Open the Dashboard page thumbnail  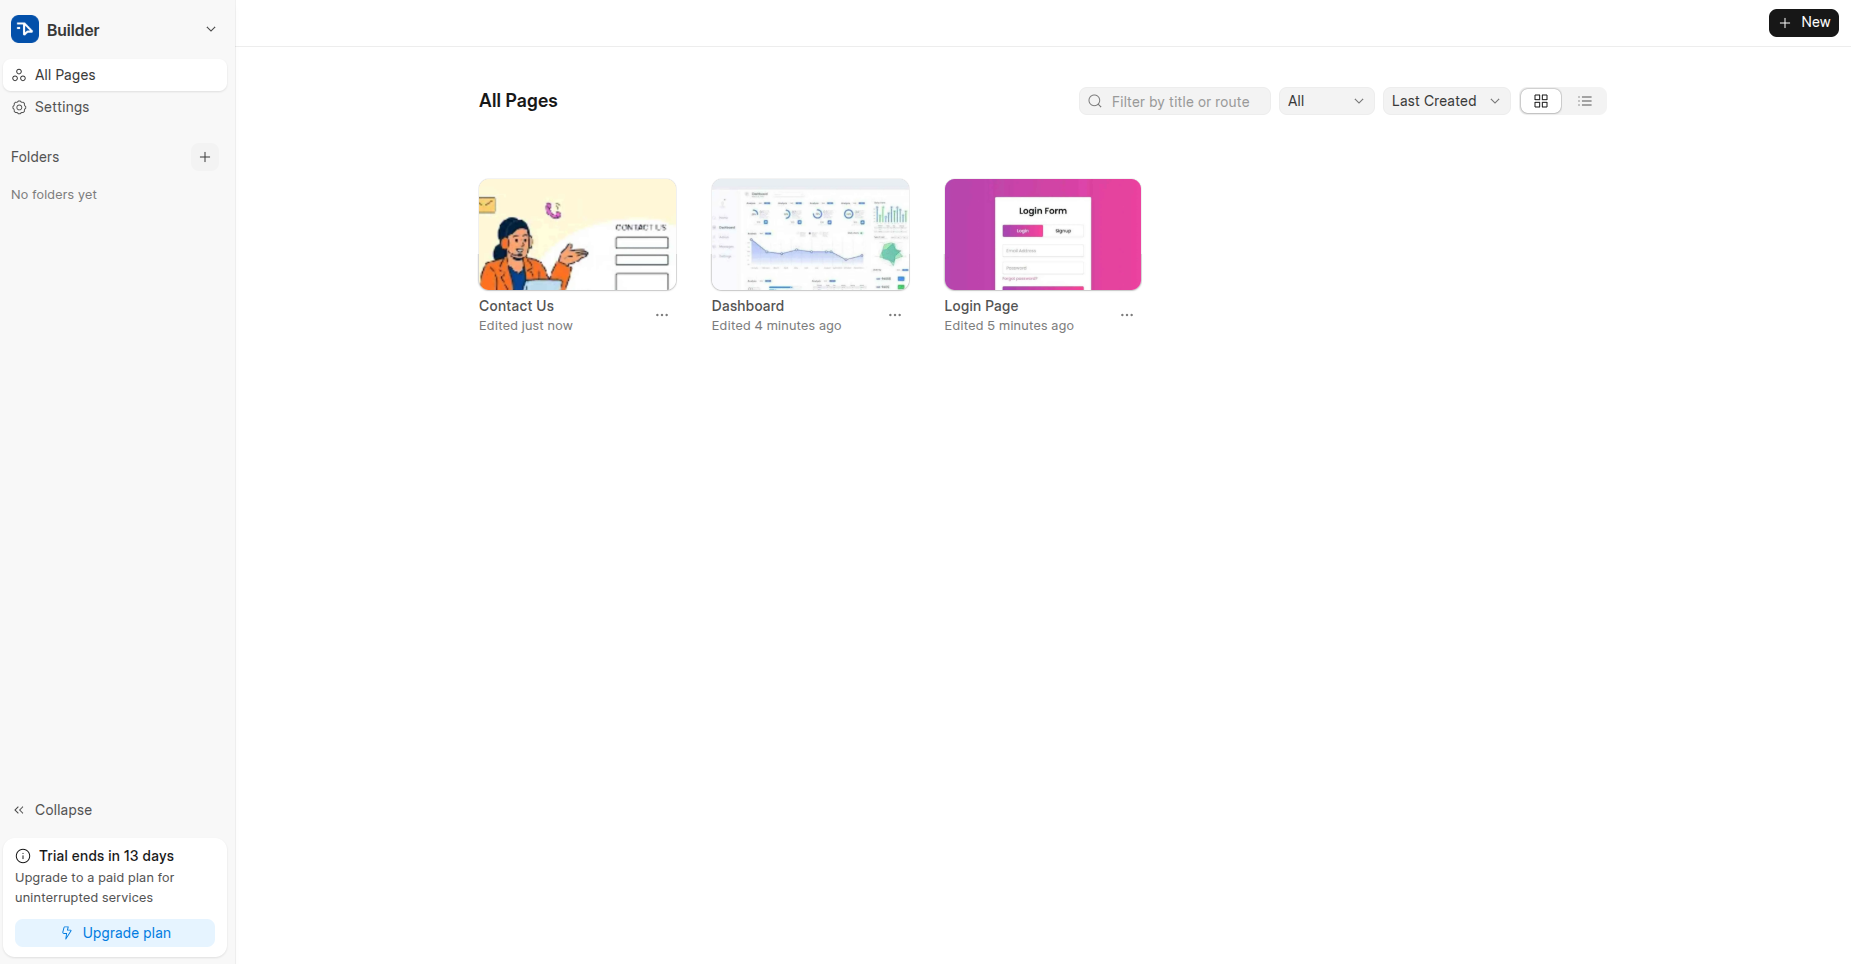(x=810, y=235)
